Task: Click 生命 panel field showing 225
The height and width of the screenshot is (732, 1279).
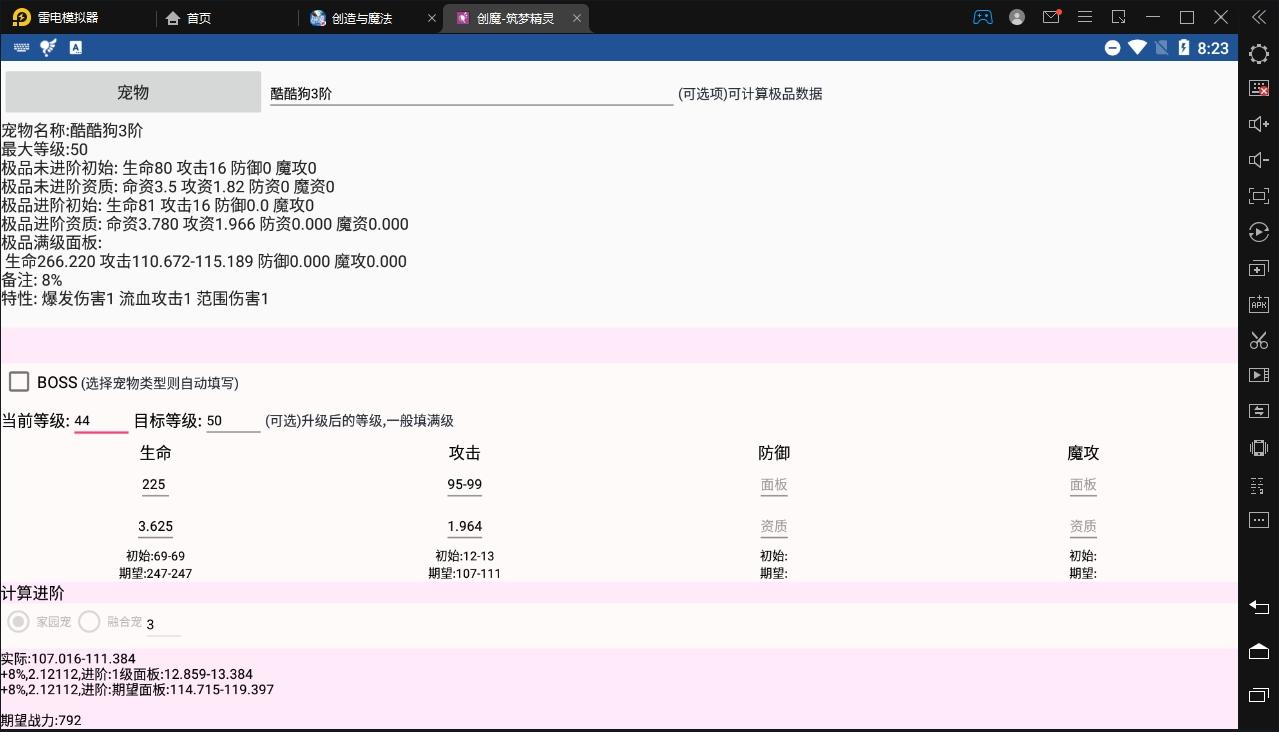Action: tap(154, 484)
